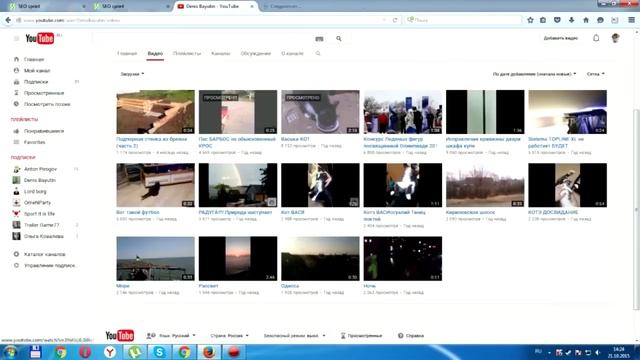Open the Язык: Русский language dropdown
640x360 pixels.
(x=171, y=336)
